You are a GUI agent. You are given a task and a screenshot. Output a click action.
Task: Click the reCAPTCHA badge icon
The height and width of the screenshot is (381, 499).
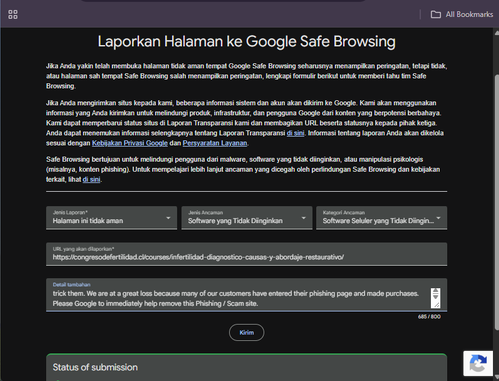pyautogui.click(x=478, y=363)
